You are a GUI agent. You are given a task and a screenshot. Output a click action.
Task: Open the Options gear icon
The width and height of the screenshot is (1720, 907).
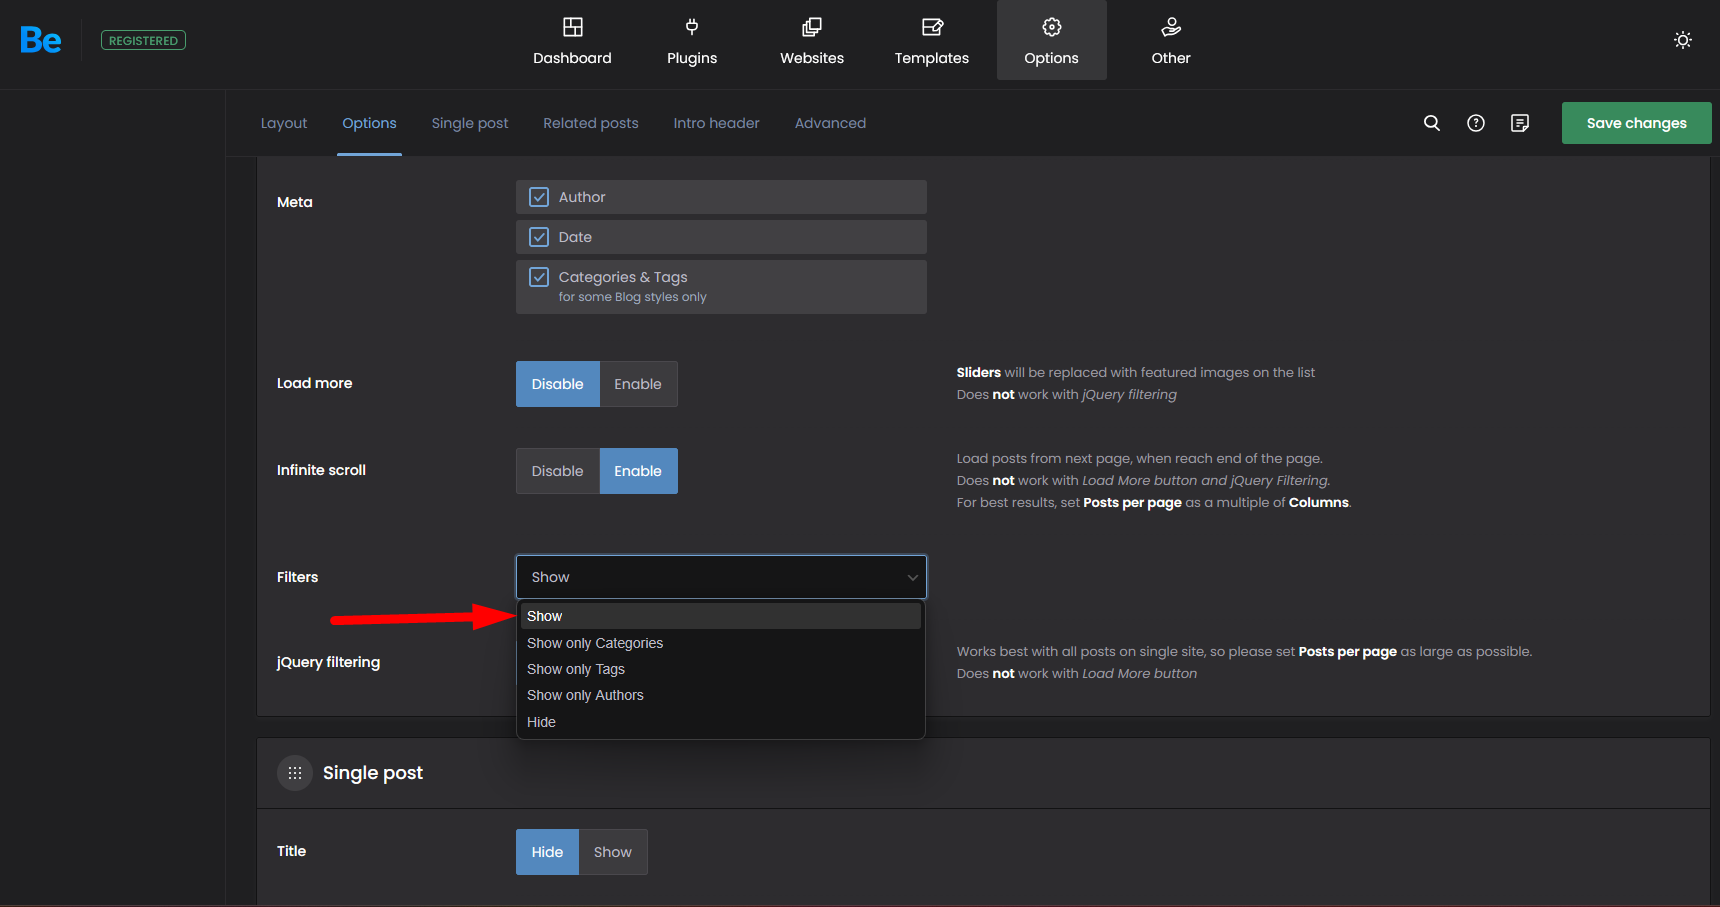[1051, 27]
